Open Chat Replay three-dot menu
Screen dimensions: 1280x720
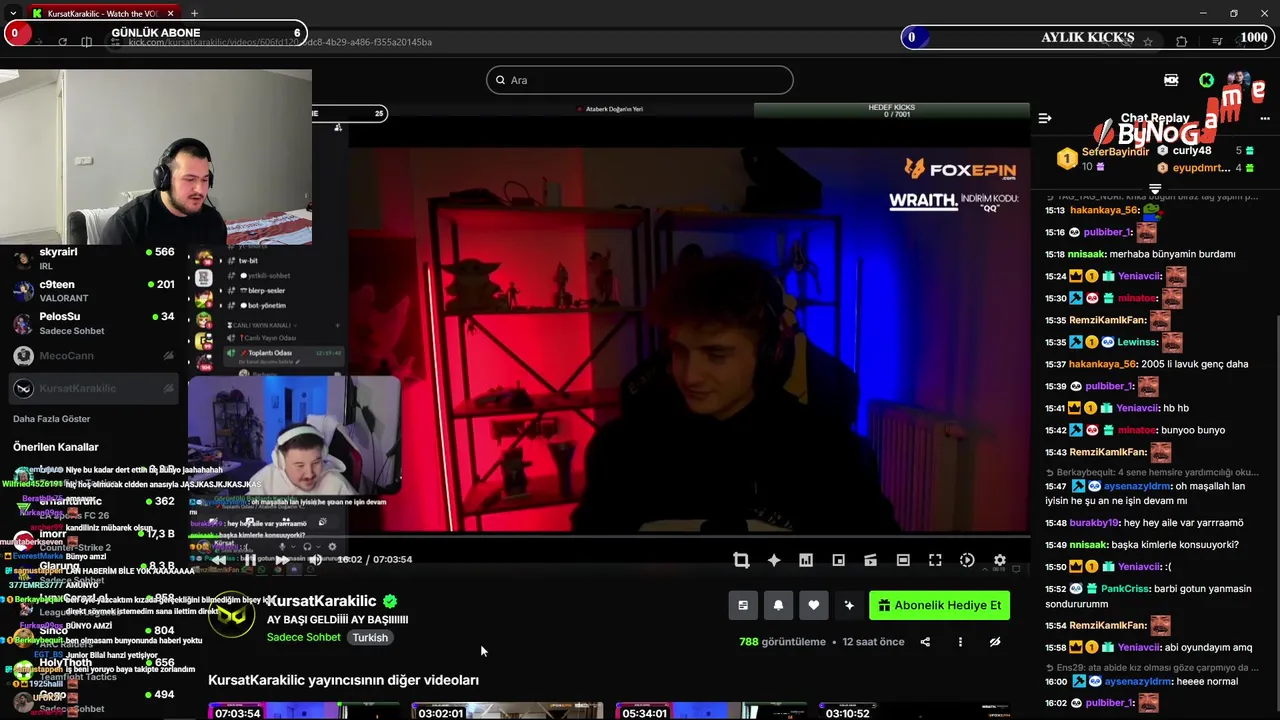pyautogui.click(x=1264, y=118)
